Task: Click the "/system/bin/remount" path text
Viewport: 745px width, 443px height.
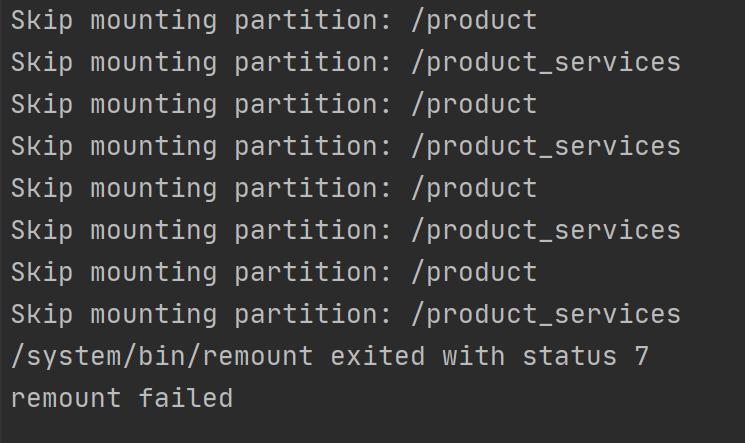Action: tap(162, 356)
